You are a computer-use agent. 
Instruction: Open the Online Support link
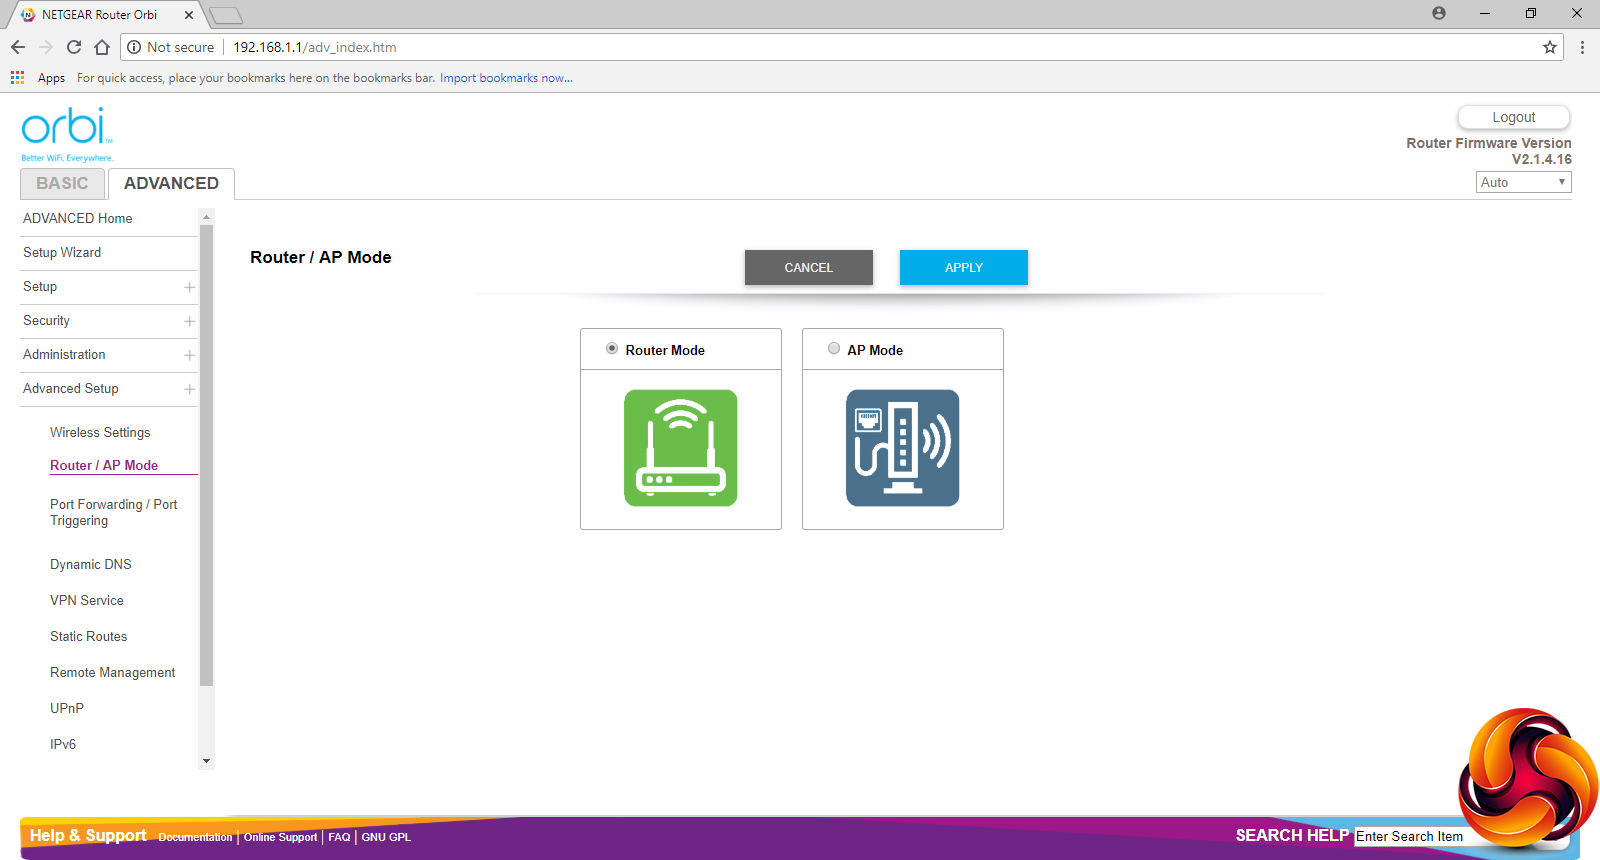tap(280, 838)
